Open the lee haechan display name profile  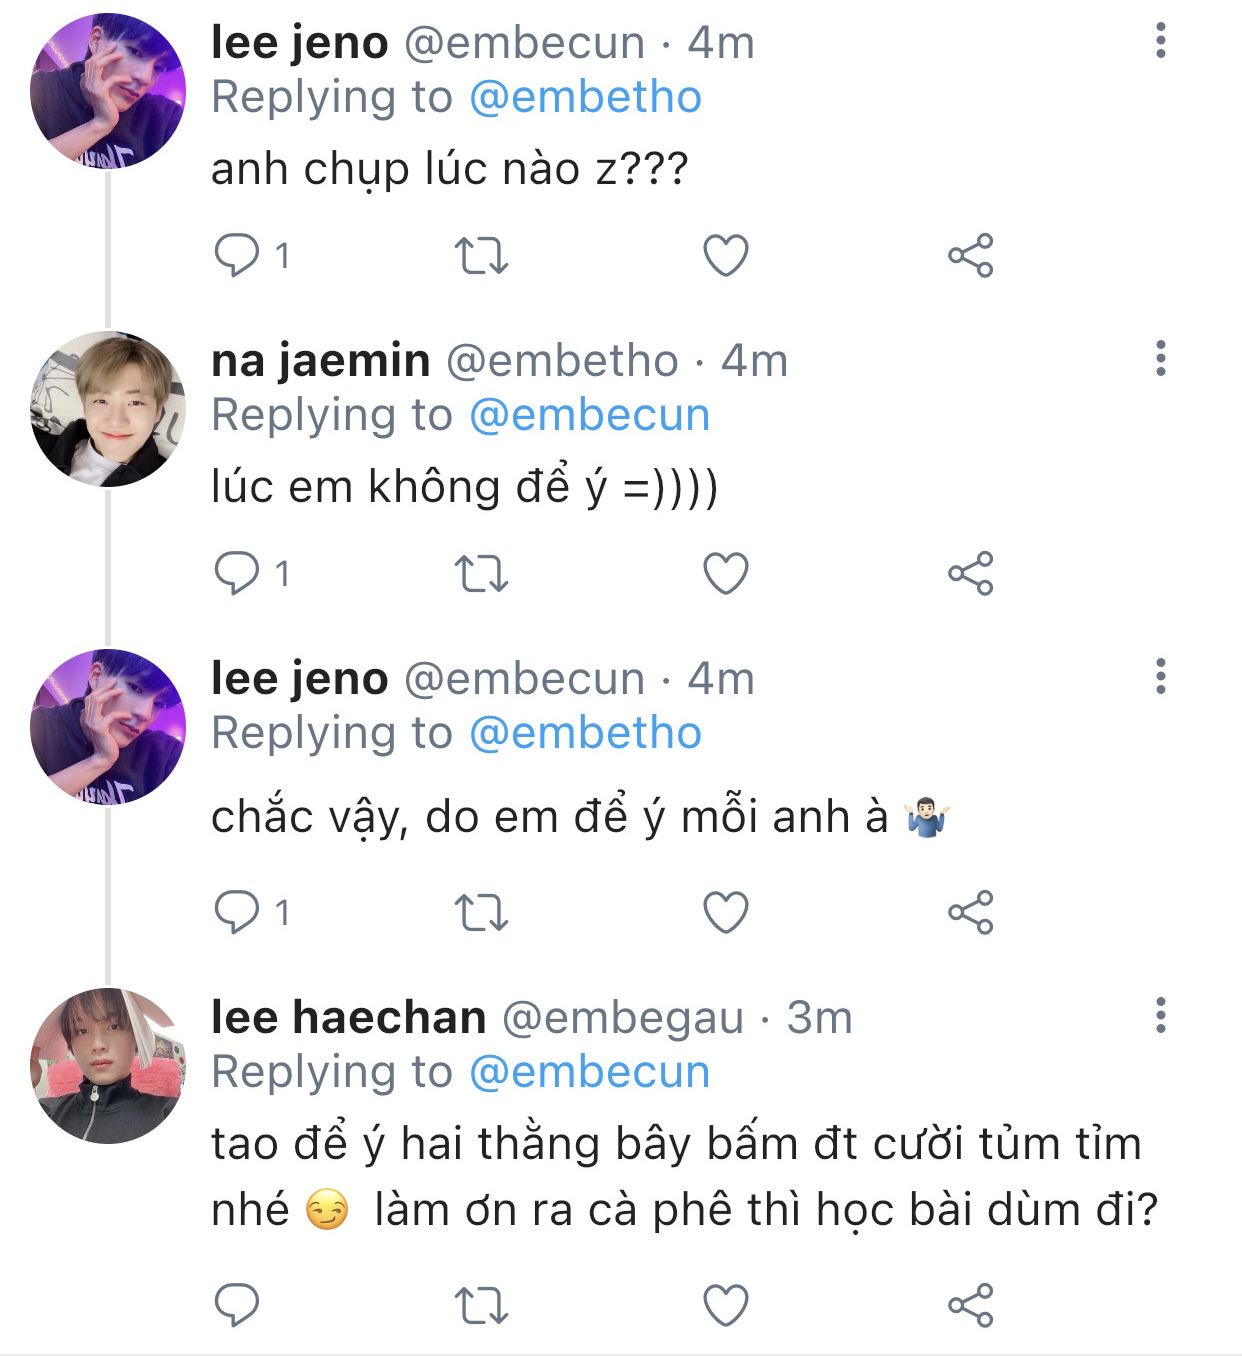point(348,1018)
